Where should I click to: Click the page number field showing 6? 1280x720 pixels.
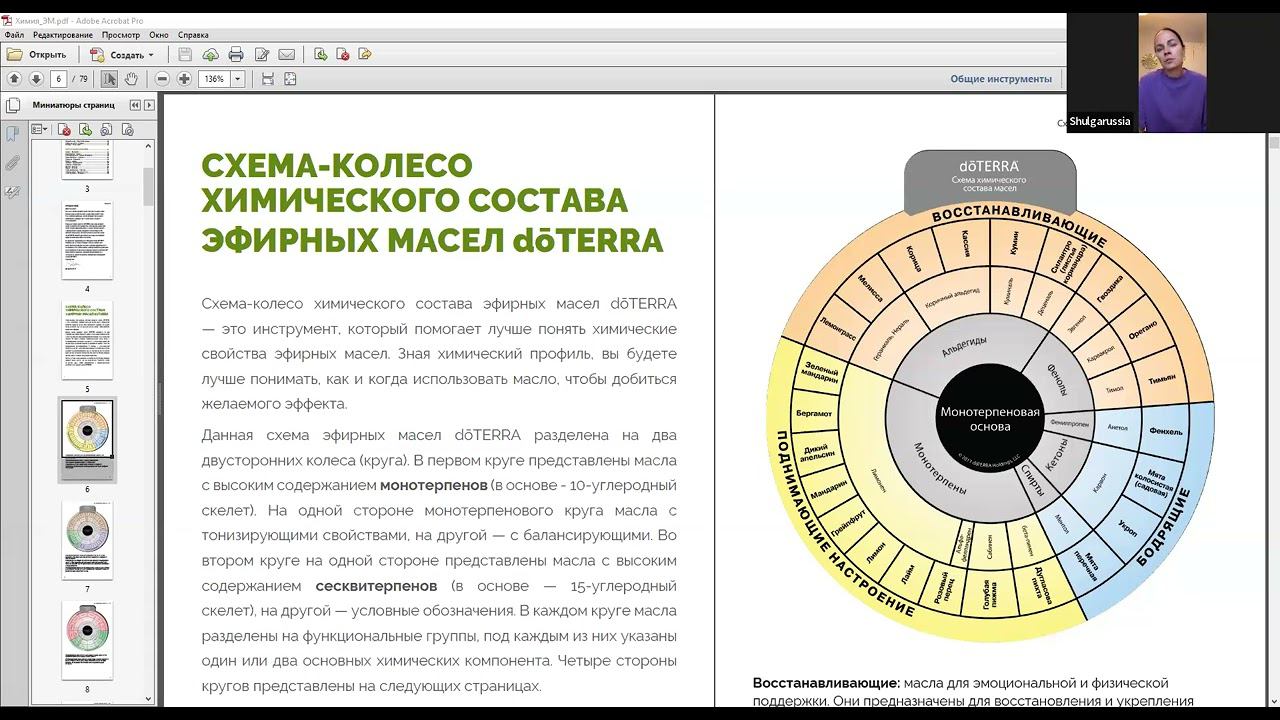60,79
